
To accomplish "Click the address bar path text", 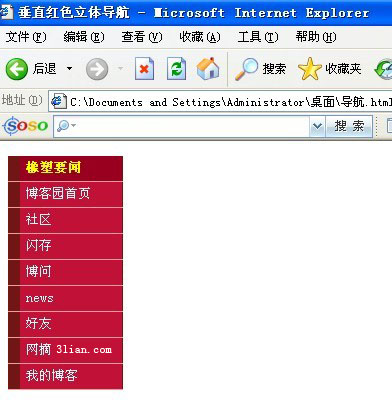I will point(231,102).
